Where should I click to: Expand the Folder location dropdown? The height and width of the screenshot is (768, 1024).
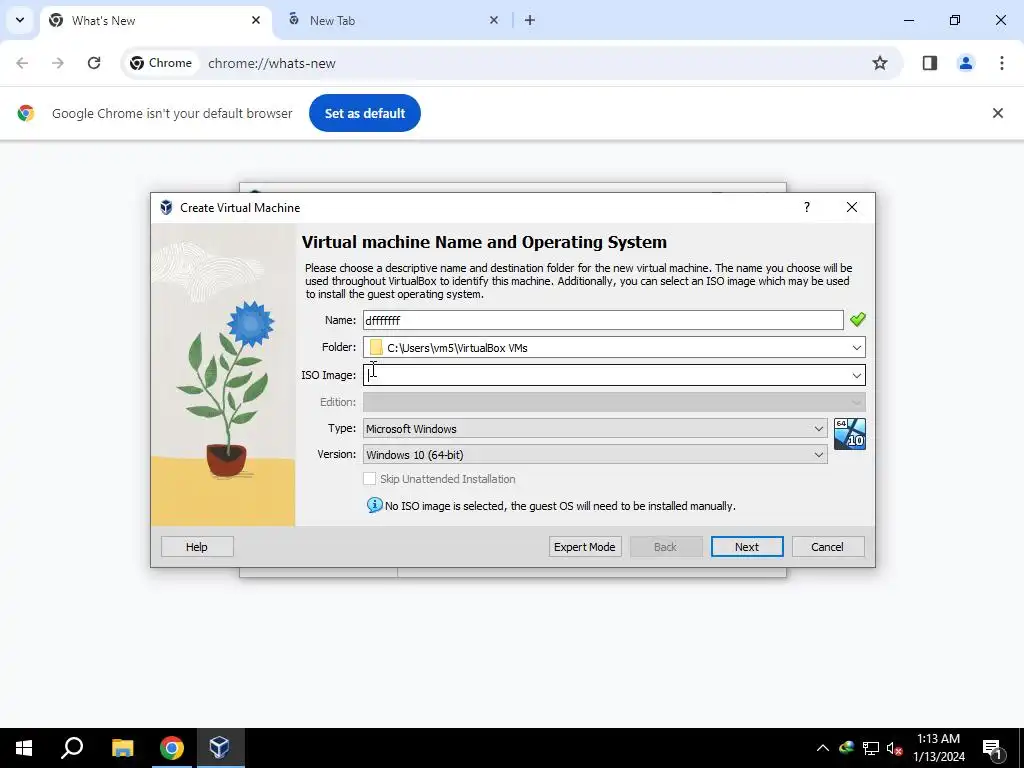[x=856, y=347]
